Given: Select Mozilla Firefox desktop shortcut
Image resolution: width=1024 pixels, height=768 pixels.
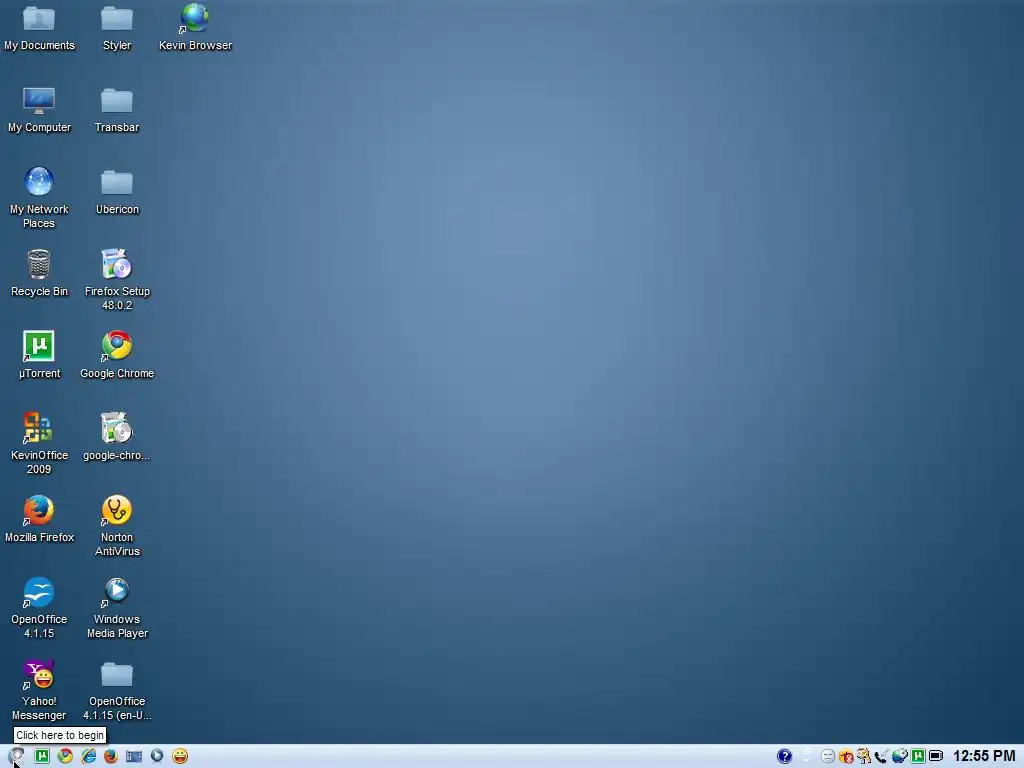Looking at the screenshot, I should tap(39, 510).
